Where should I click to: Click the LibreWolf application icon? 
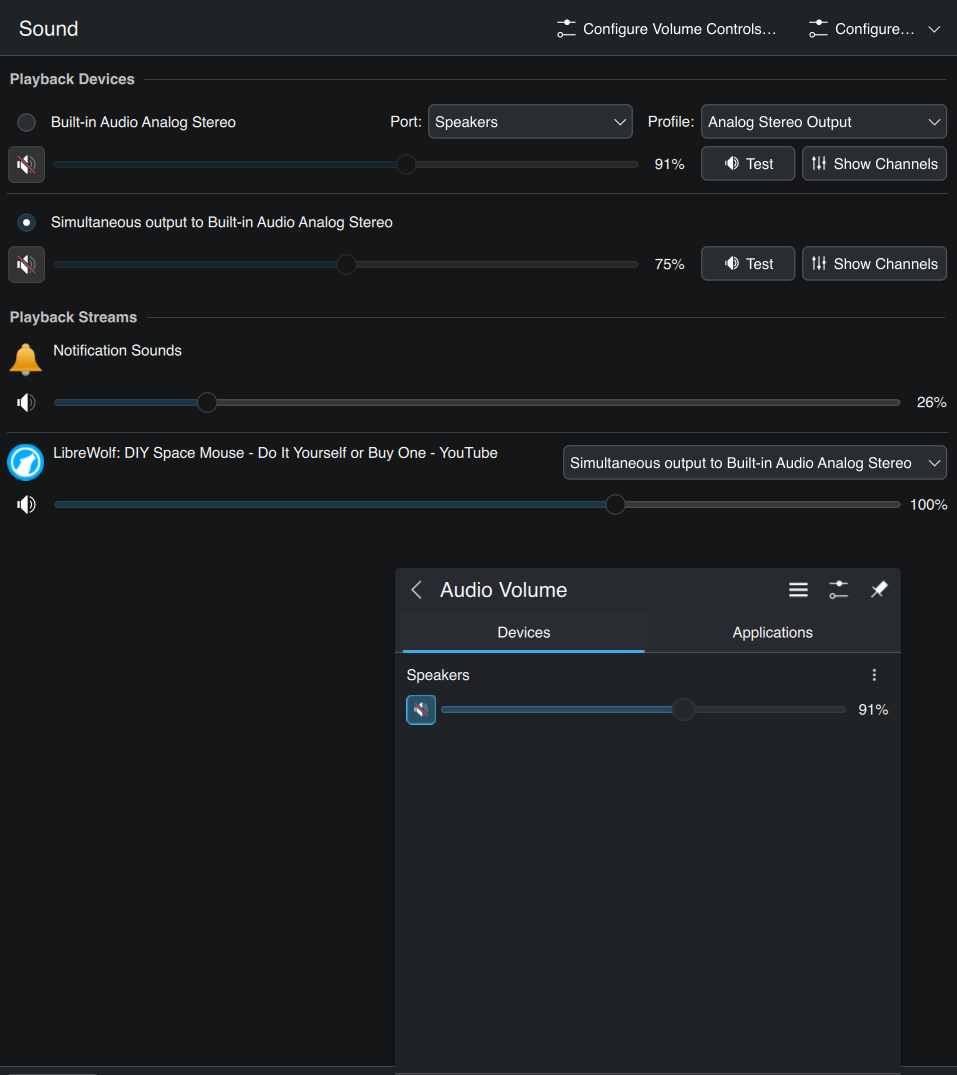pyautogui.click(x=26, y=462)
